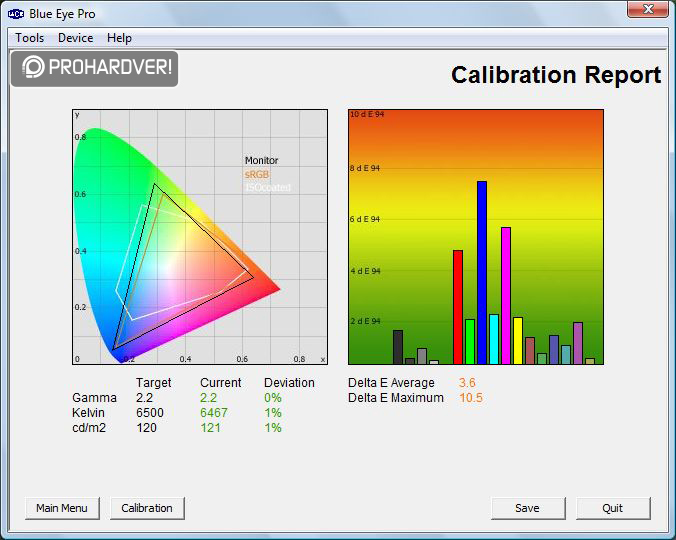Click the Main Menu button
Image resolution: width=676 pixels, height=540 pixels.
point(62,508)
